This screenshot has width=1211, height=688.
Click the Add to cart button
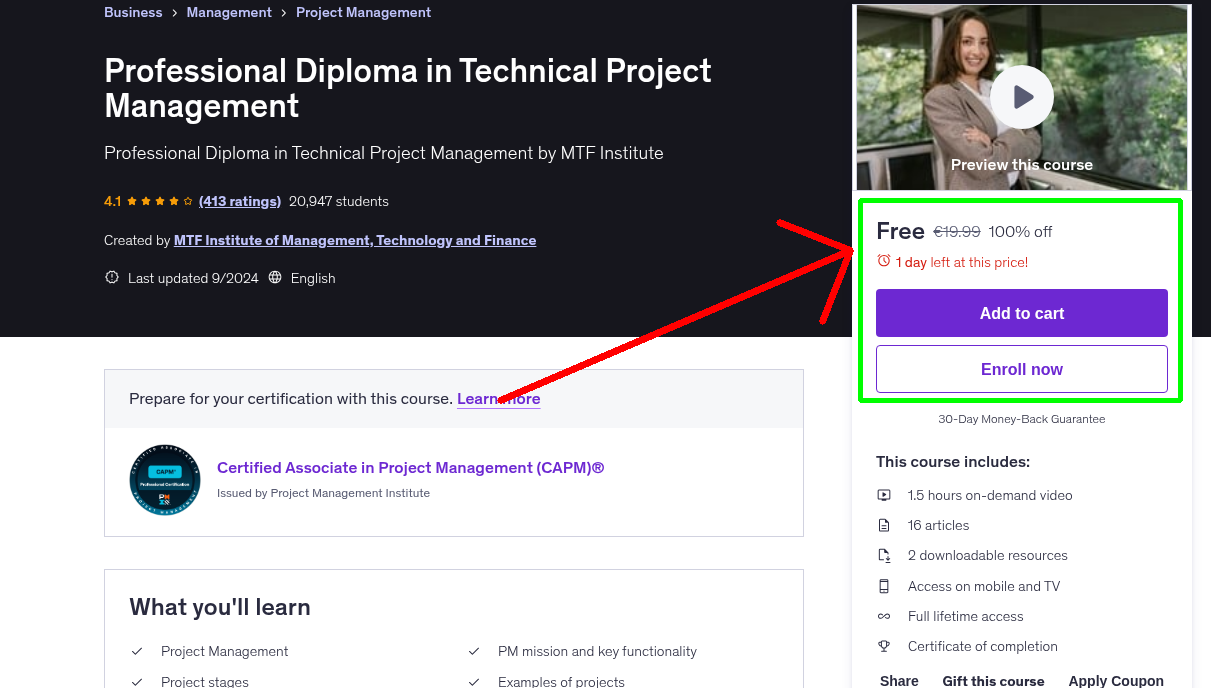pyautogui.click(x=1022, y=313)
